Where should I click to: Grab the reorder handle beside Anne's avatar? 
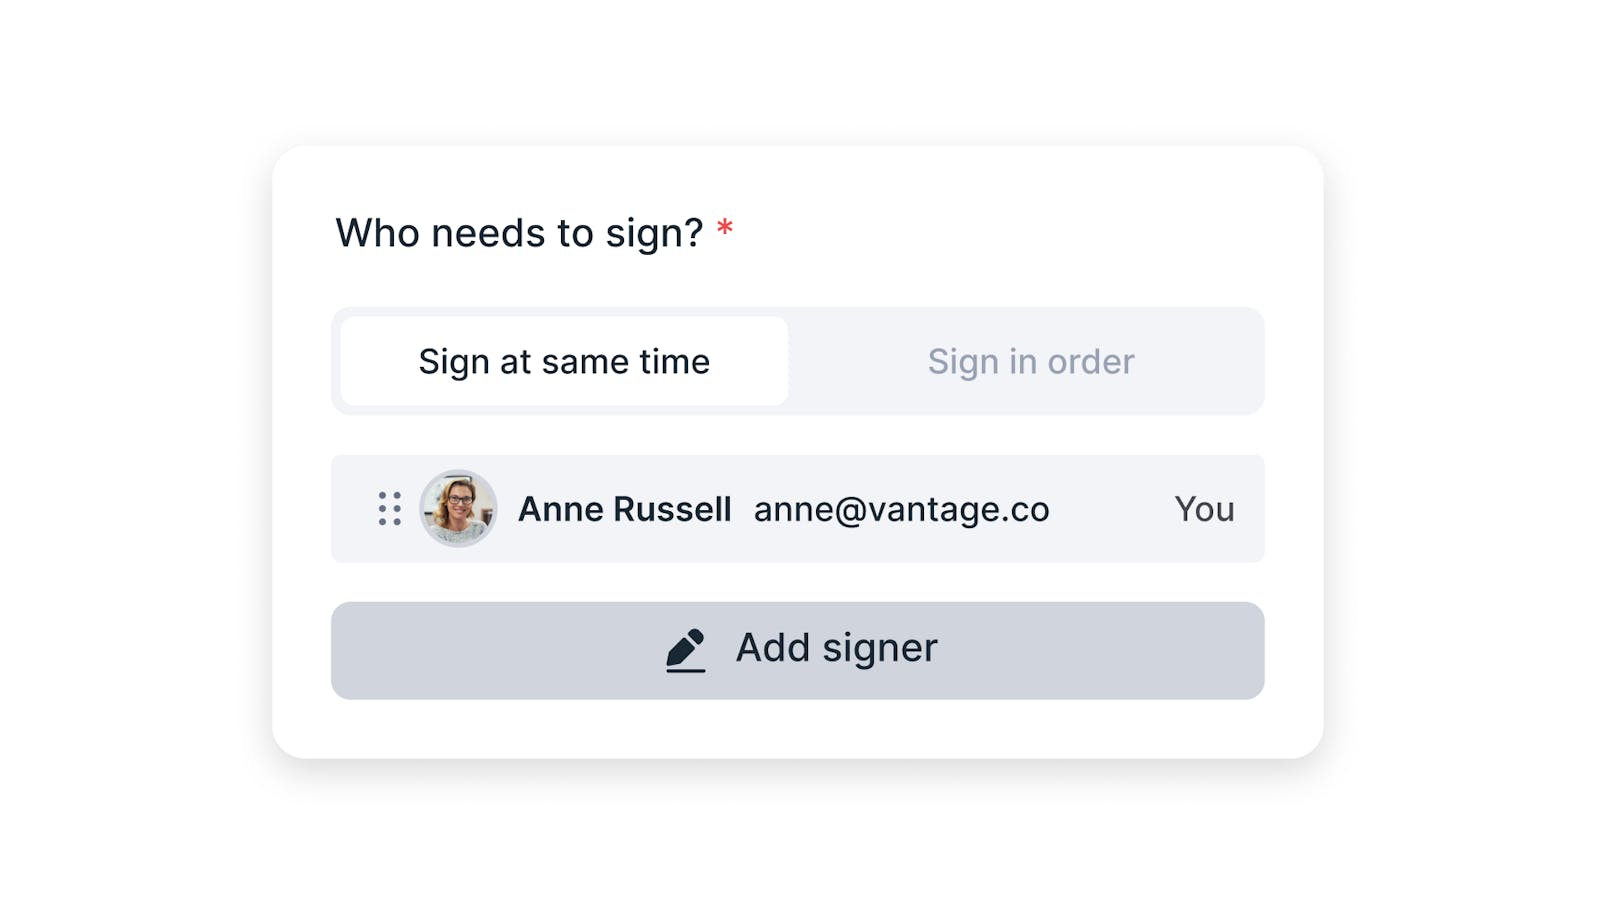click(390, 509)
